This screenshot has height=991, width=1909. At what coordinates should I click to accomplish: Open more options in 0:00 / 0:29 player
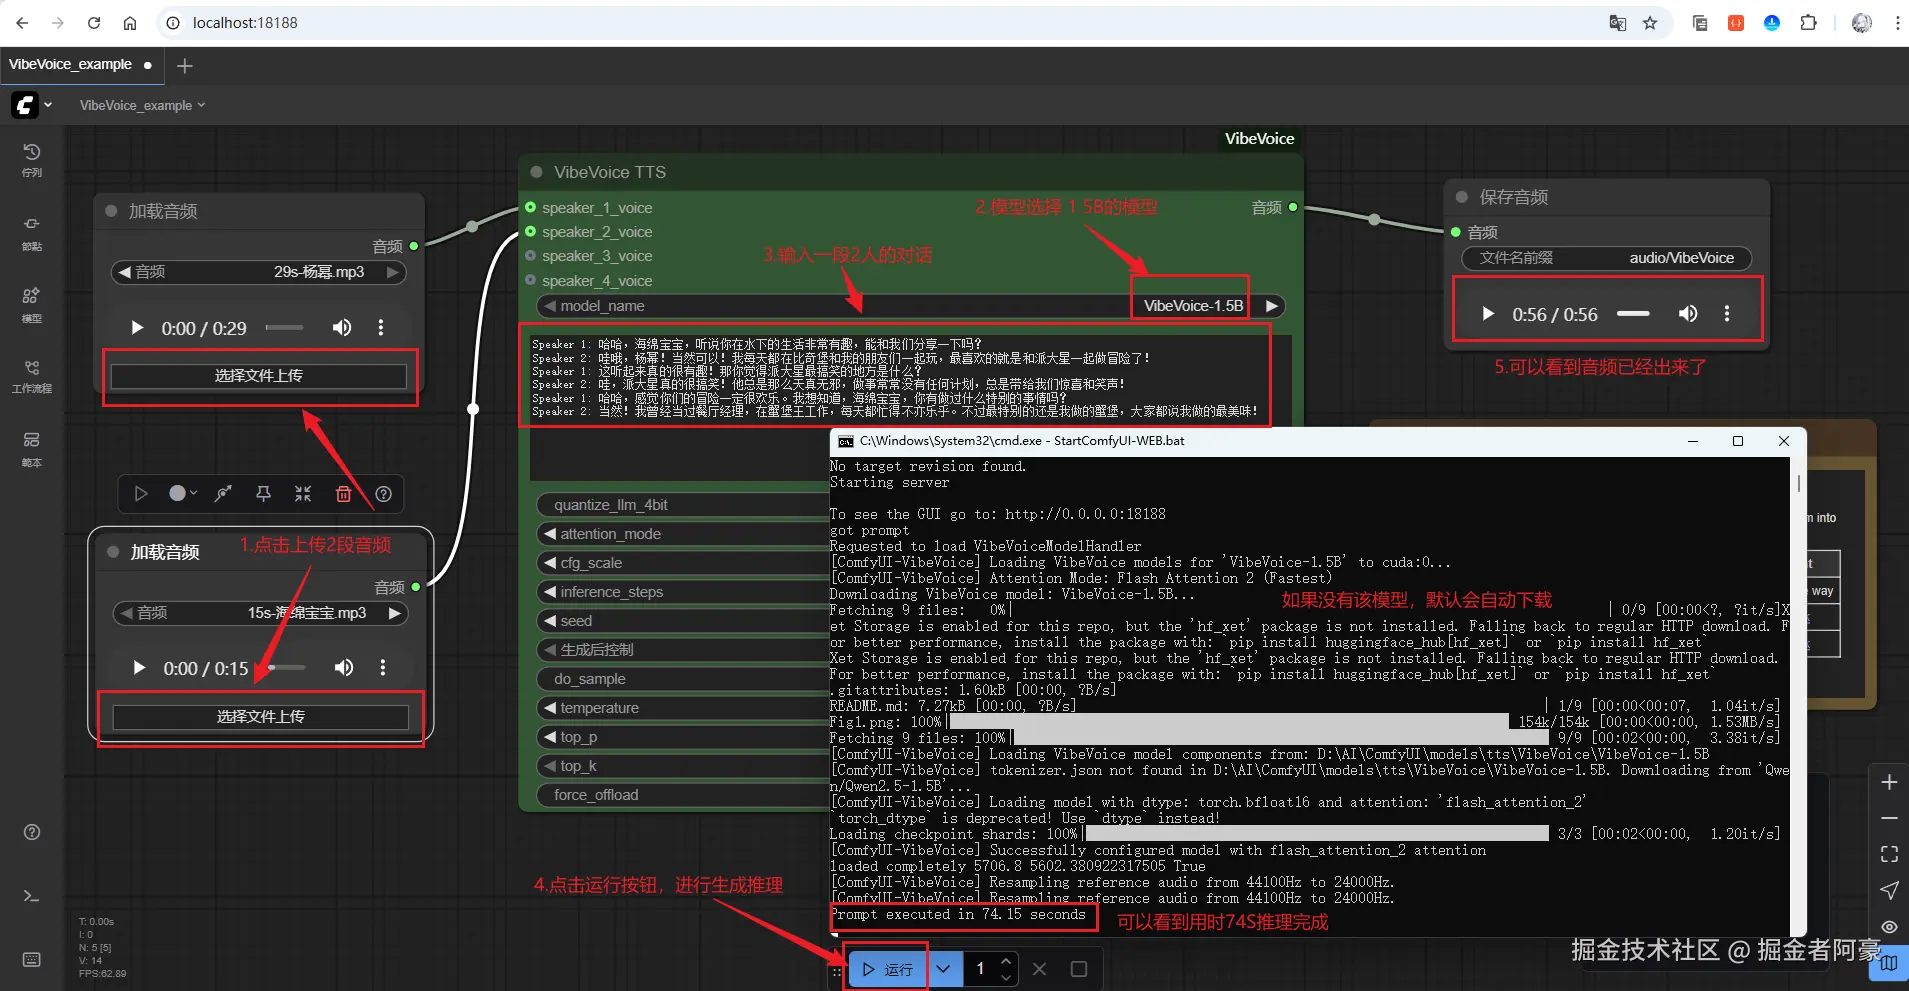[381, 328]
